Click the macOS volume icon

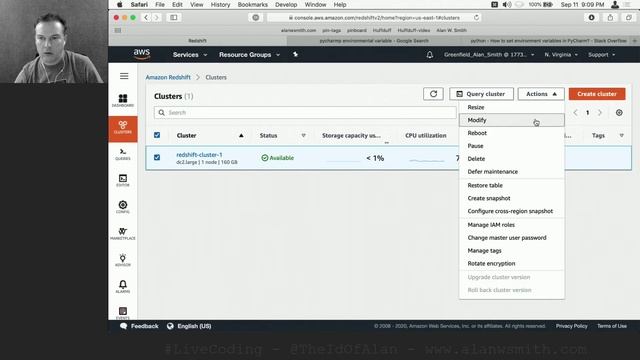point(507,4)
